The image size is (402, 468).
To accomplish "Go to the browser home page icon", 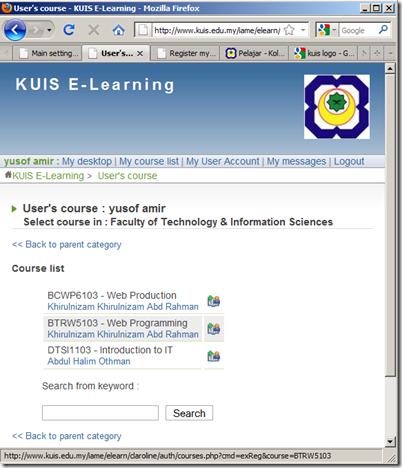I will (118, 30).
